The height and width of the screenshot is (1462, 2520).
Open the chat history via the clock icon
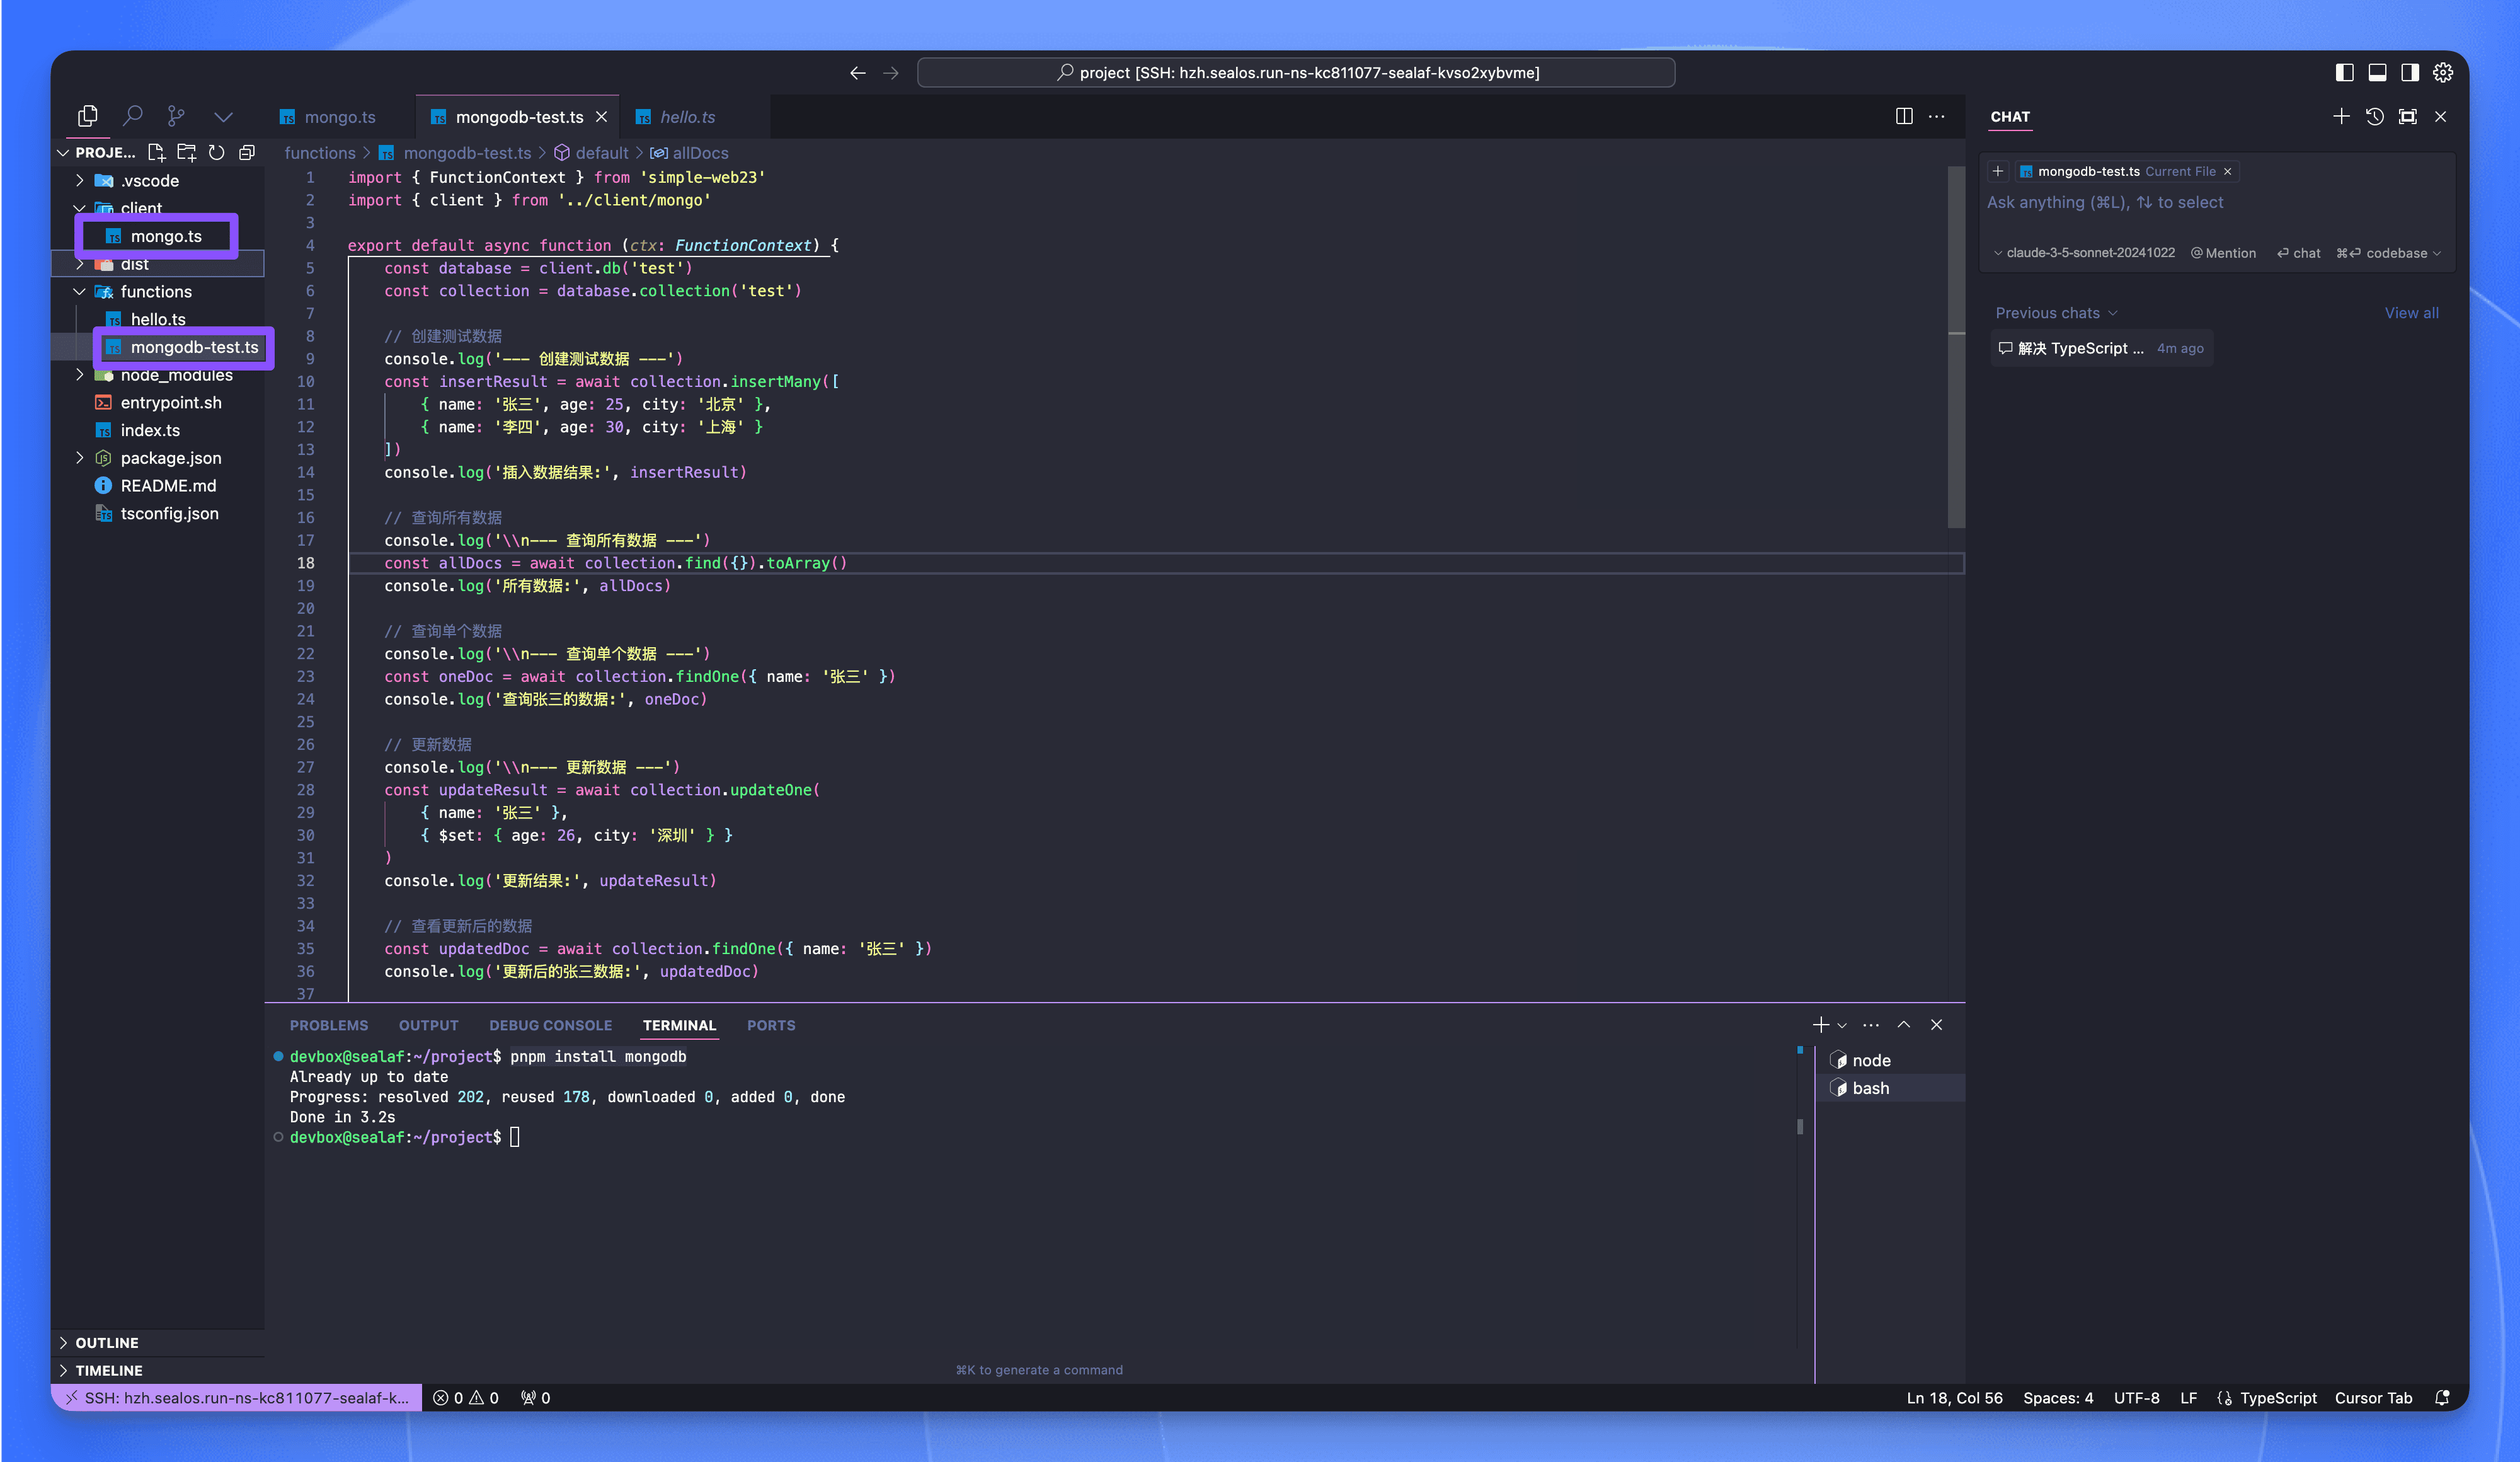pos(2375,116)
